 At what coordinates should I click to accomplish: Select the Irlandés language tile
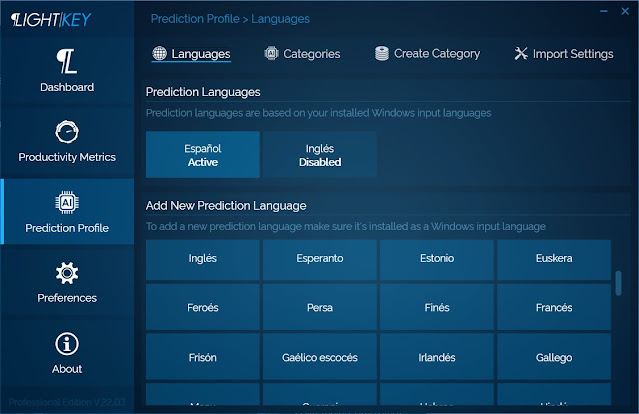point(437,357)
